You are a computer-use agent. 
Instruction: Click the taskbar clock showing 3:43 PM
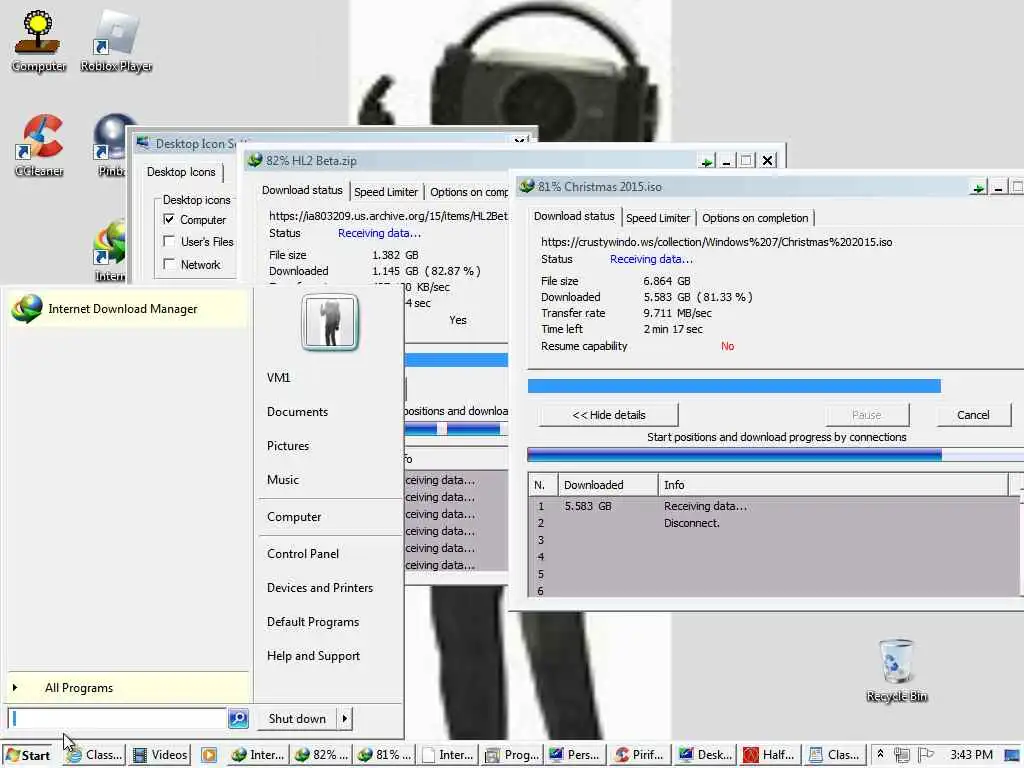[x=971, y=755]
